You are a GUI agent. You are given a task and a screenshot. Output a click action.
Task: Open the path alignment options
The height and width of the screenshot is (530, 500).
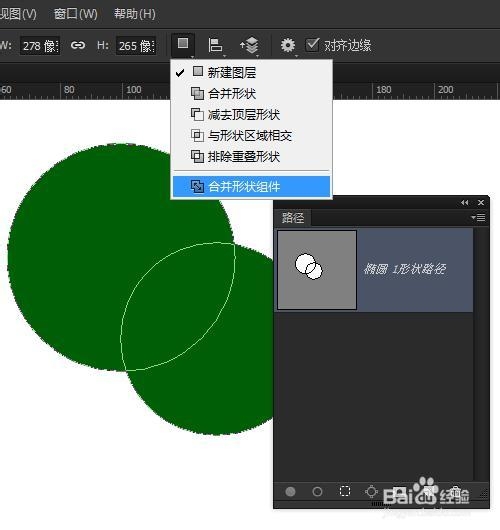click(215, 45)
